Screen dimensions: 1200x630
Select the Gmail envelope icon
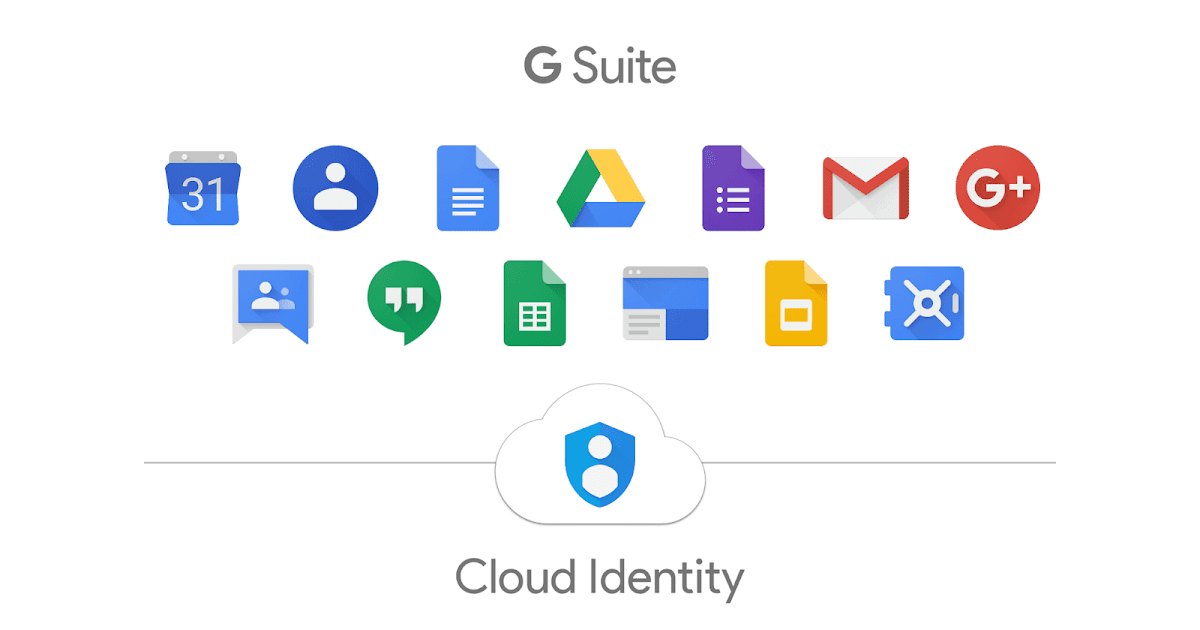(x=865, y=190)
